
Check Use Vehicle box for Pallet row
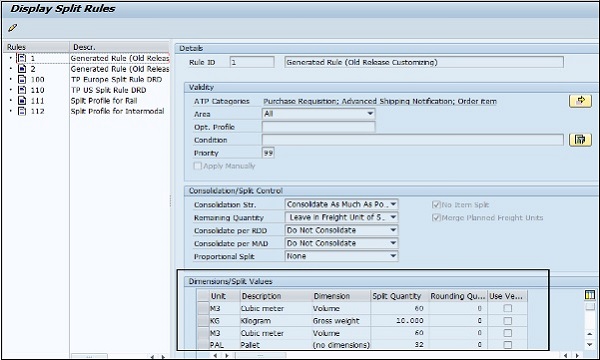pos(507,345)
